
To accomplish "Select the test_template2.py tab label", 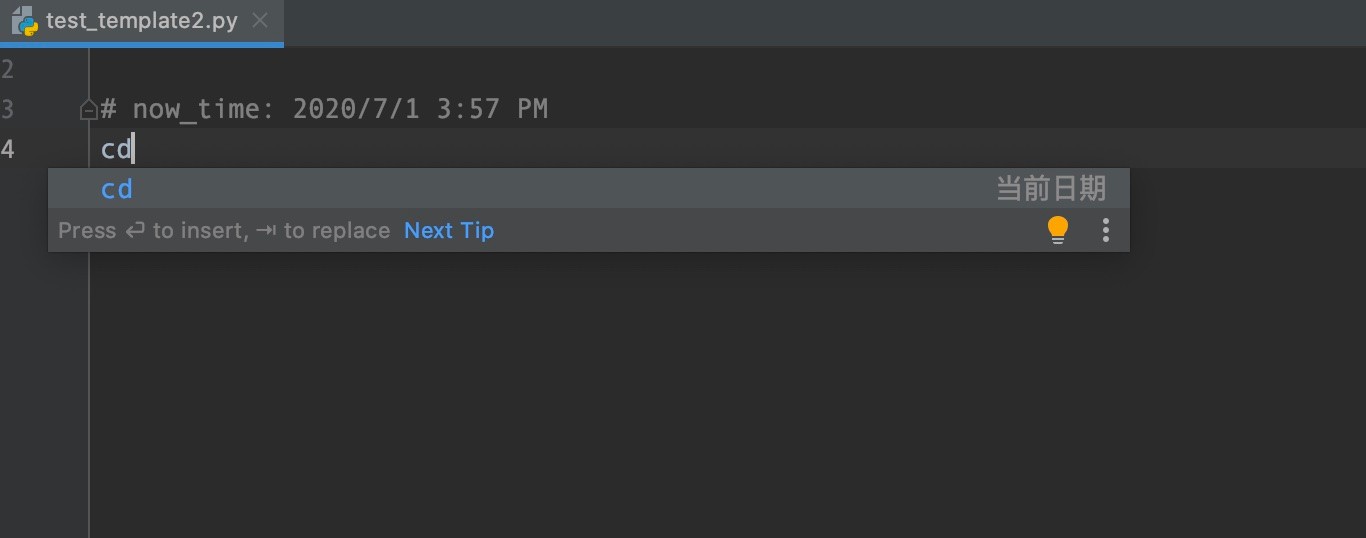I will [142, 21].
